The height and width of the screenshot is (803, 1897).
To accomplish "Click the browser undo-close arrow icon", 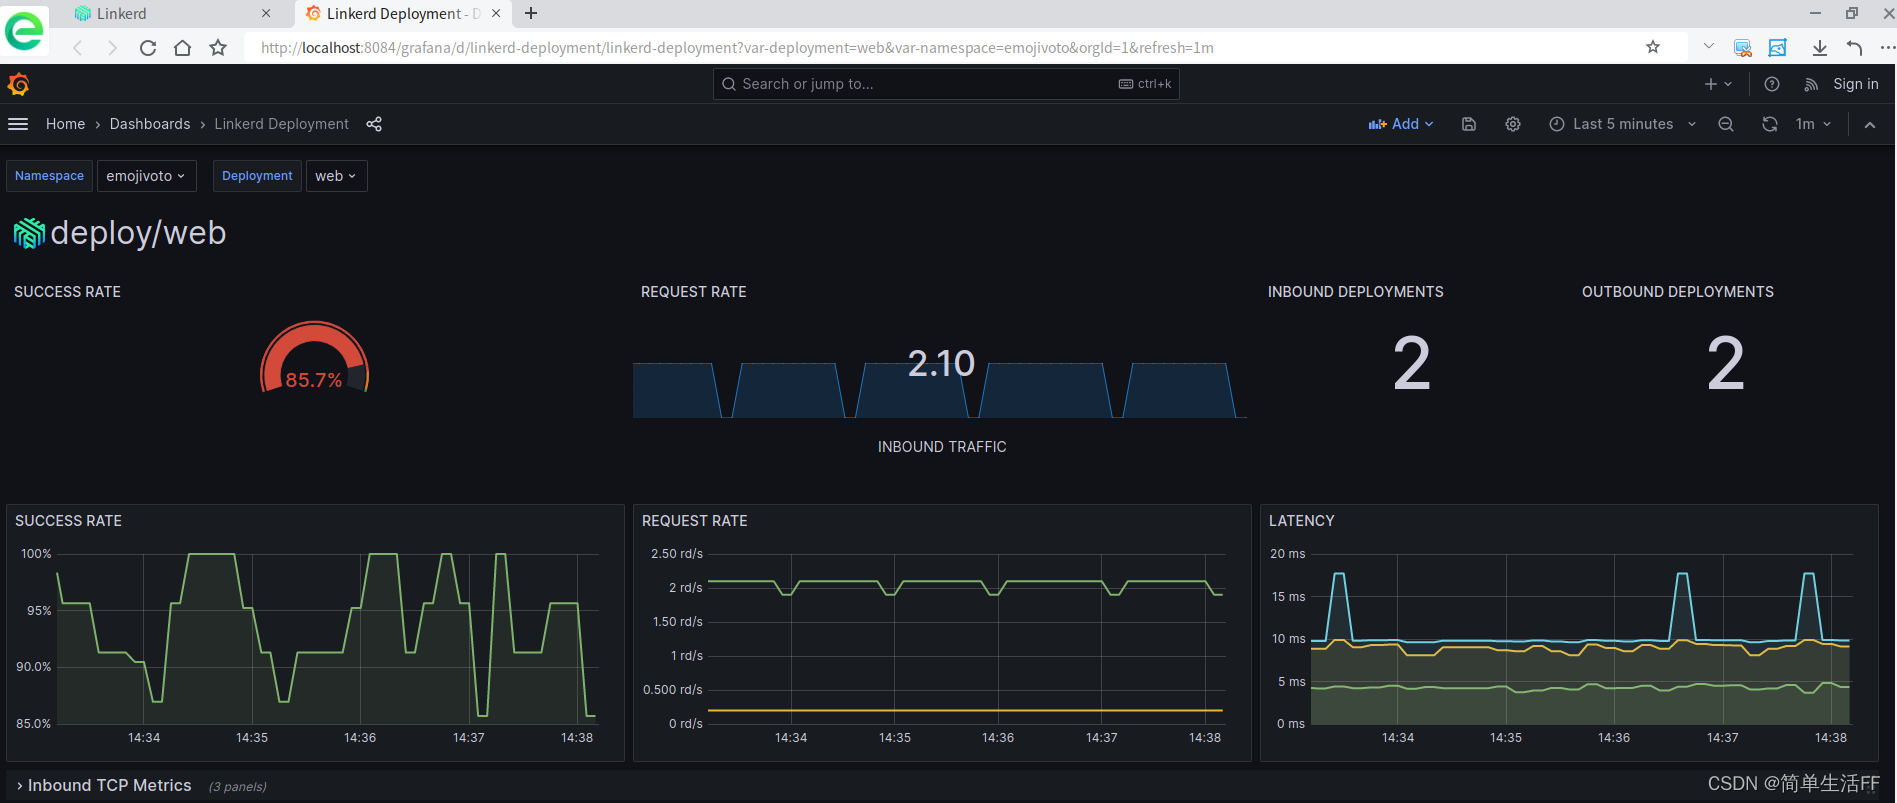I will [1854, 48].
